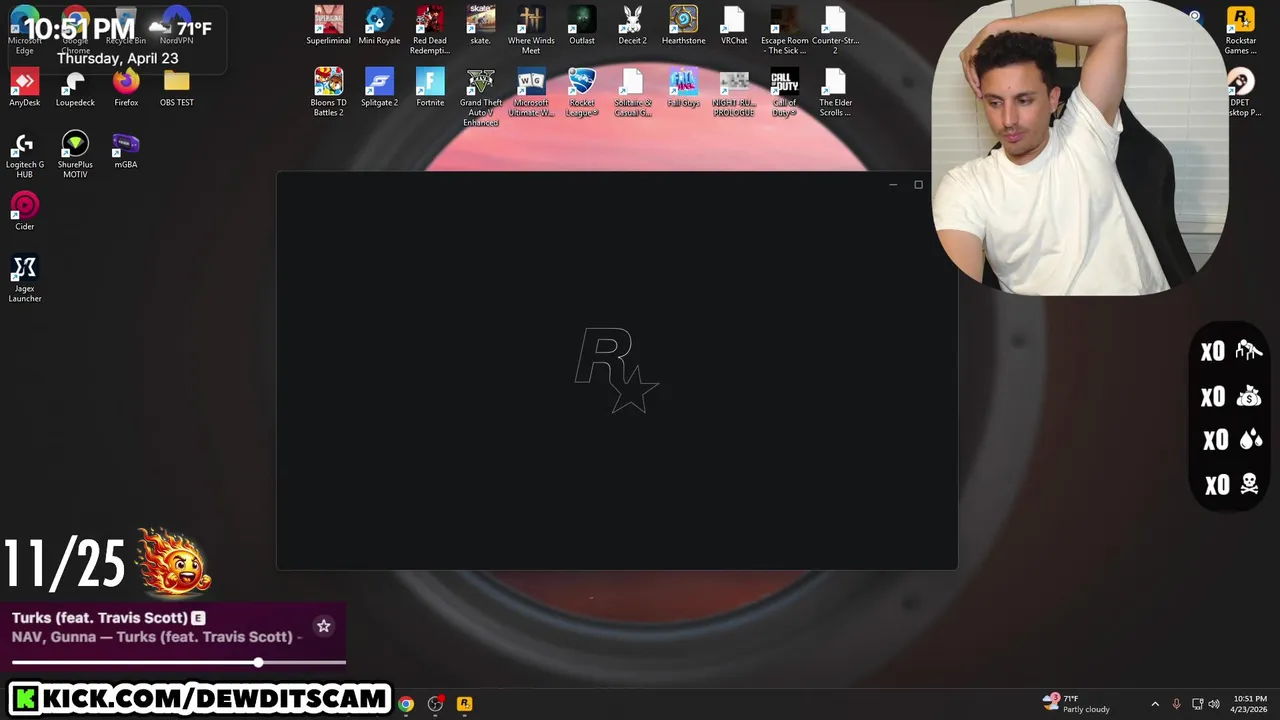Select the VRChat file icon

734,26
